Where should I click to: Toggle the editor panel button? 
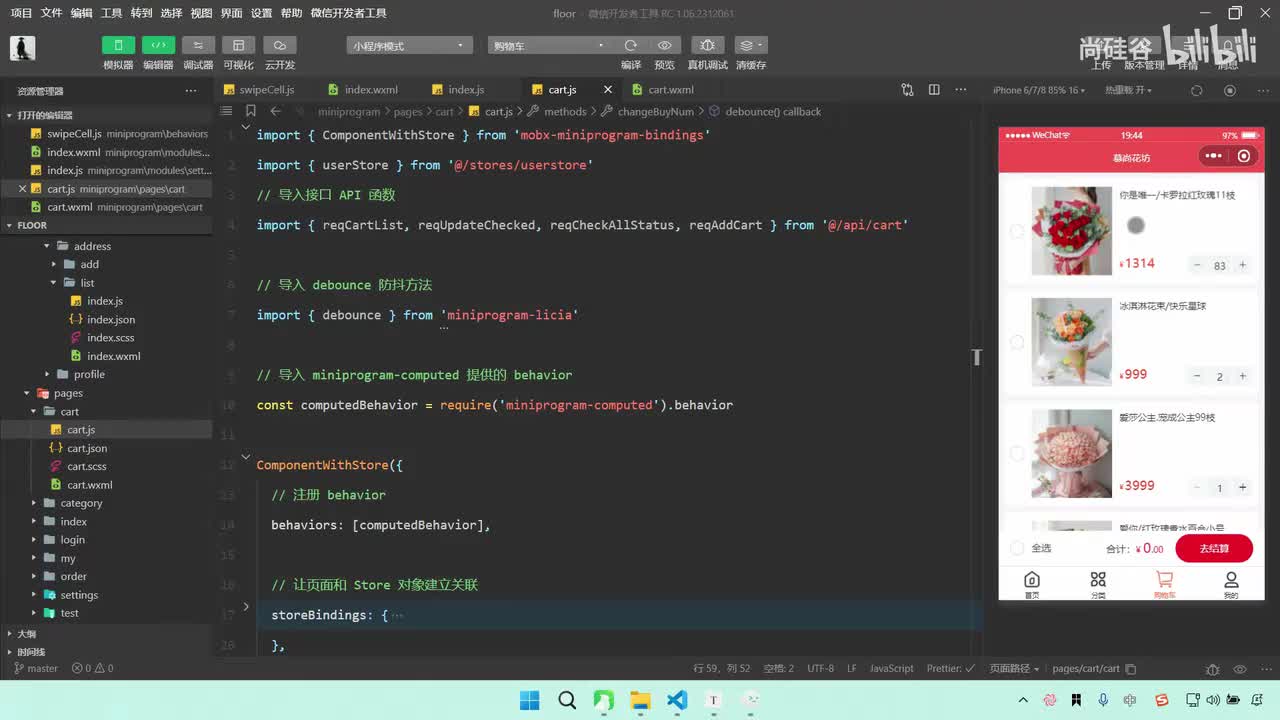(158, 45)
